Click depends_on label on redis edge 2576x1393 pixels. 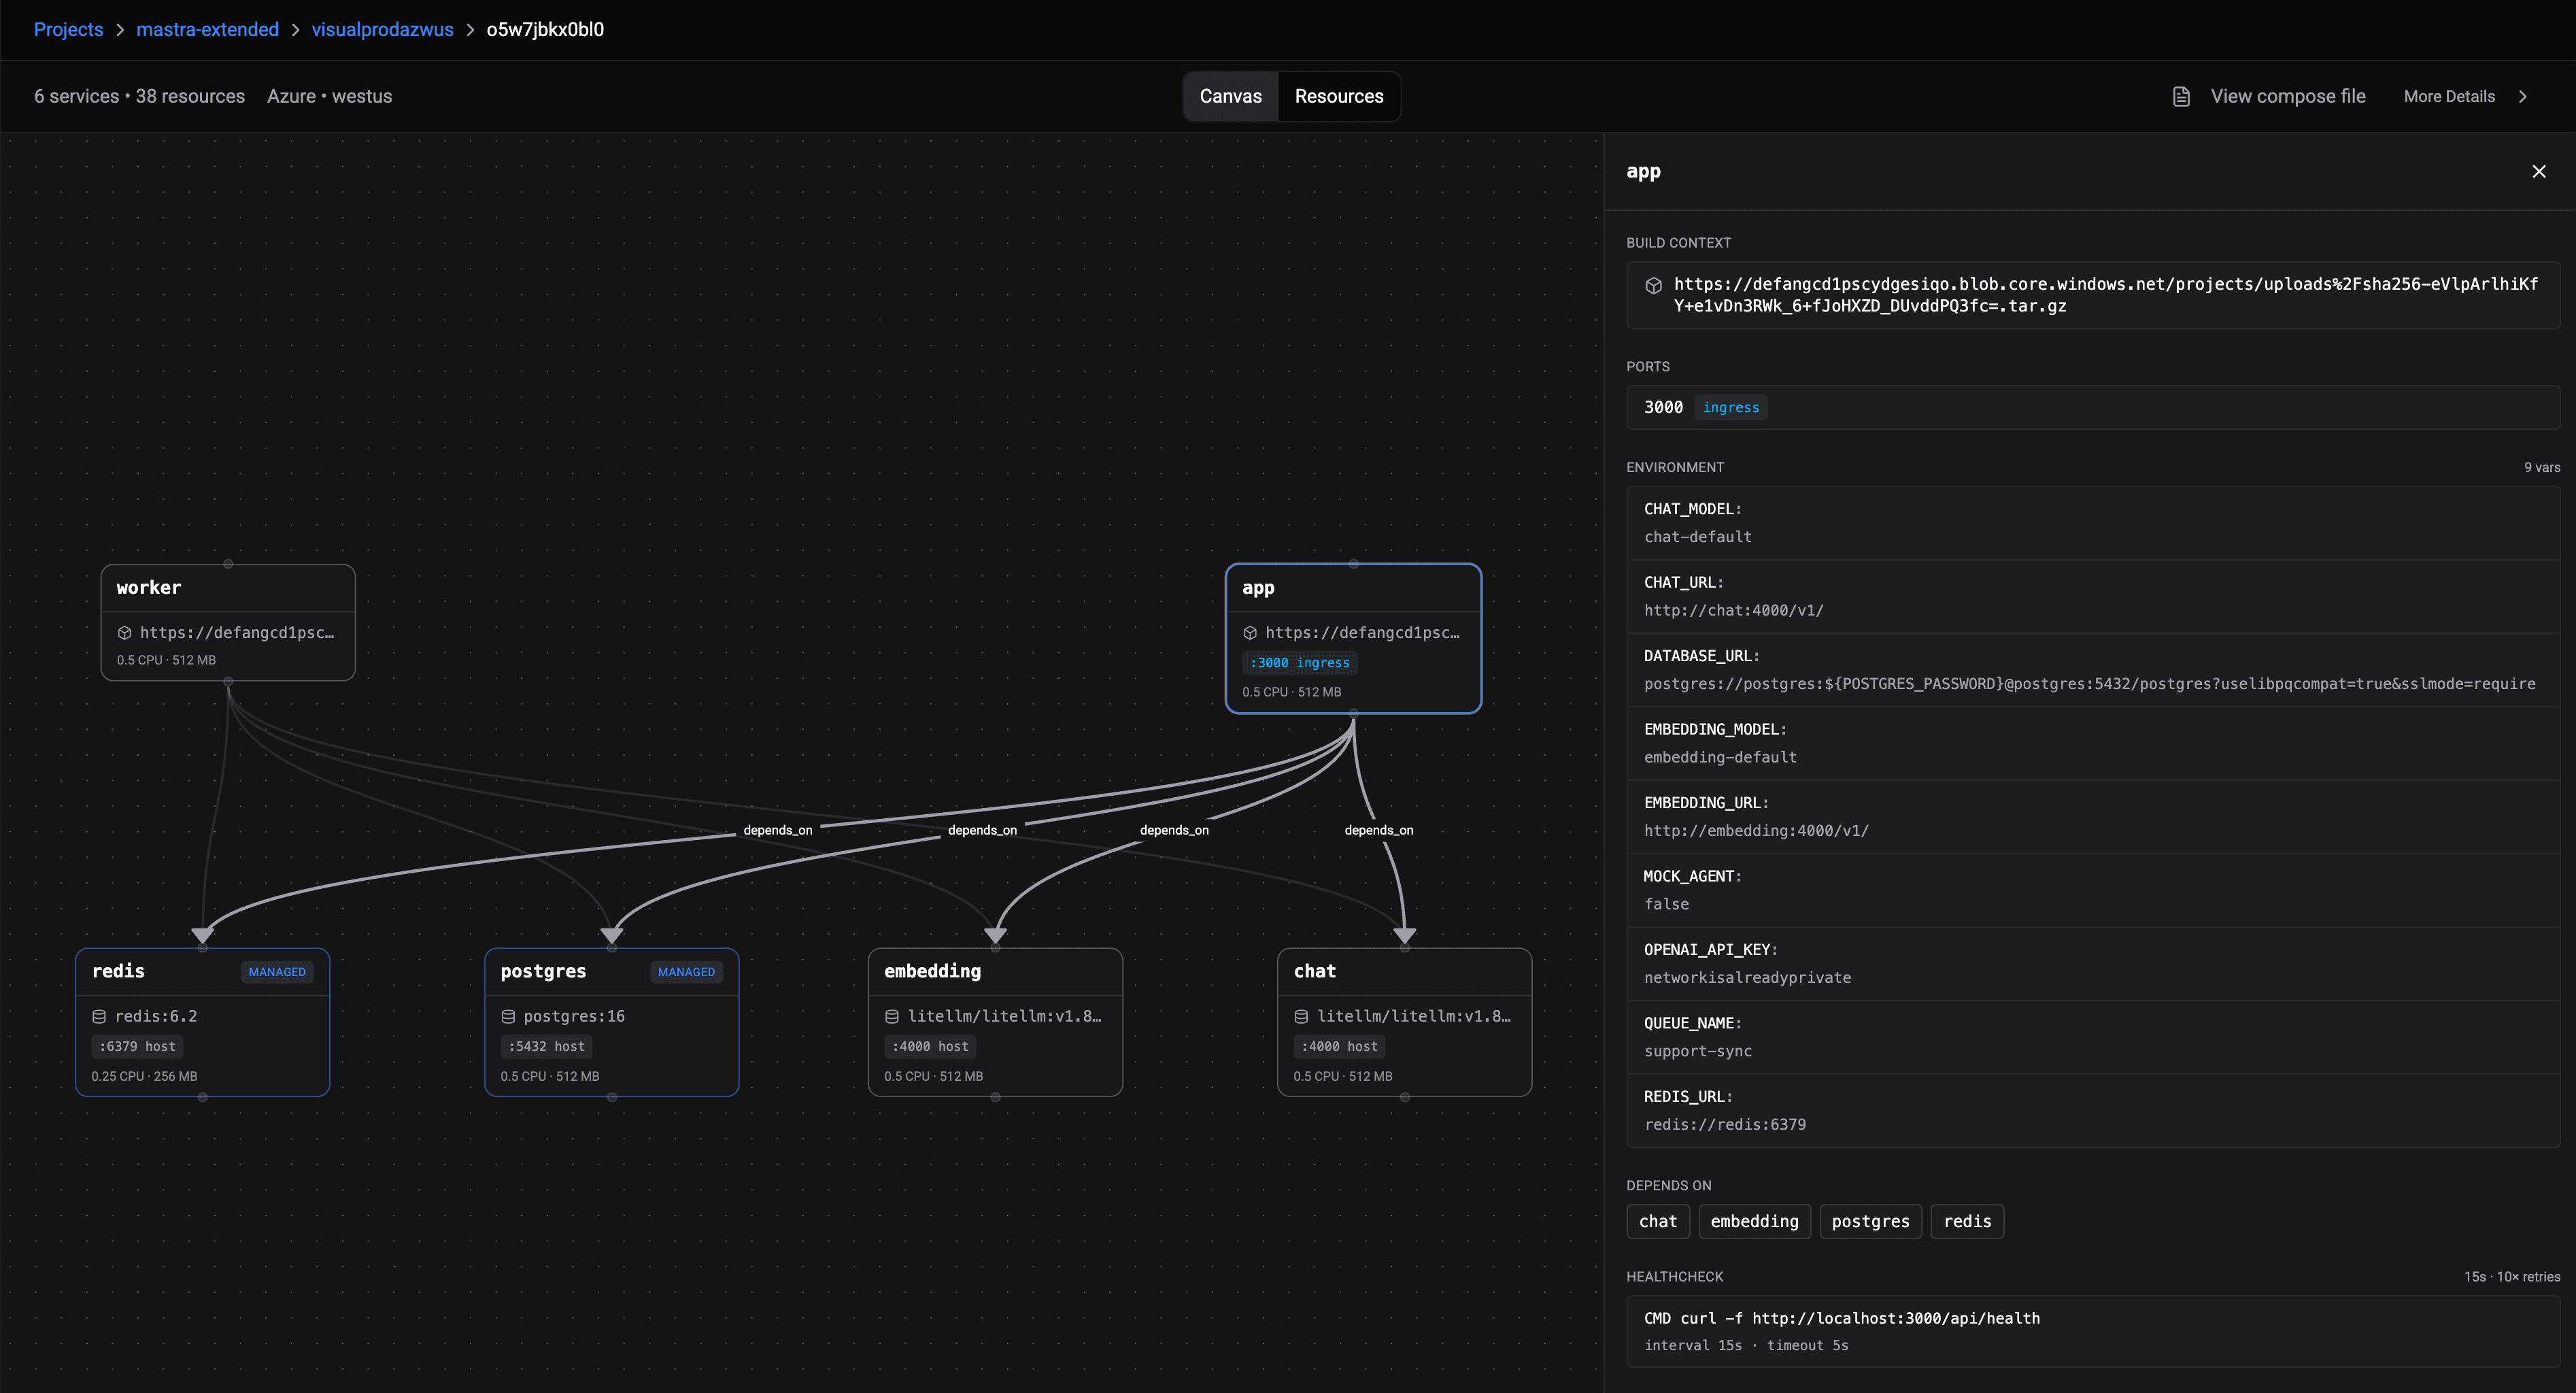pos(777,831)
